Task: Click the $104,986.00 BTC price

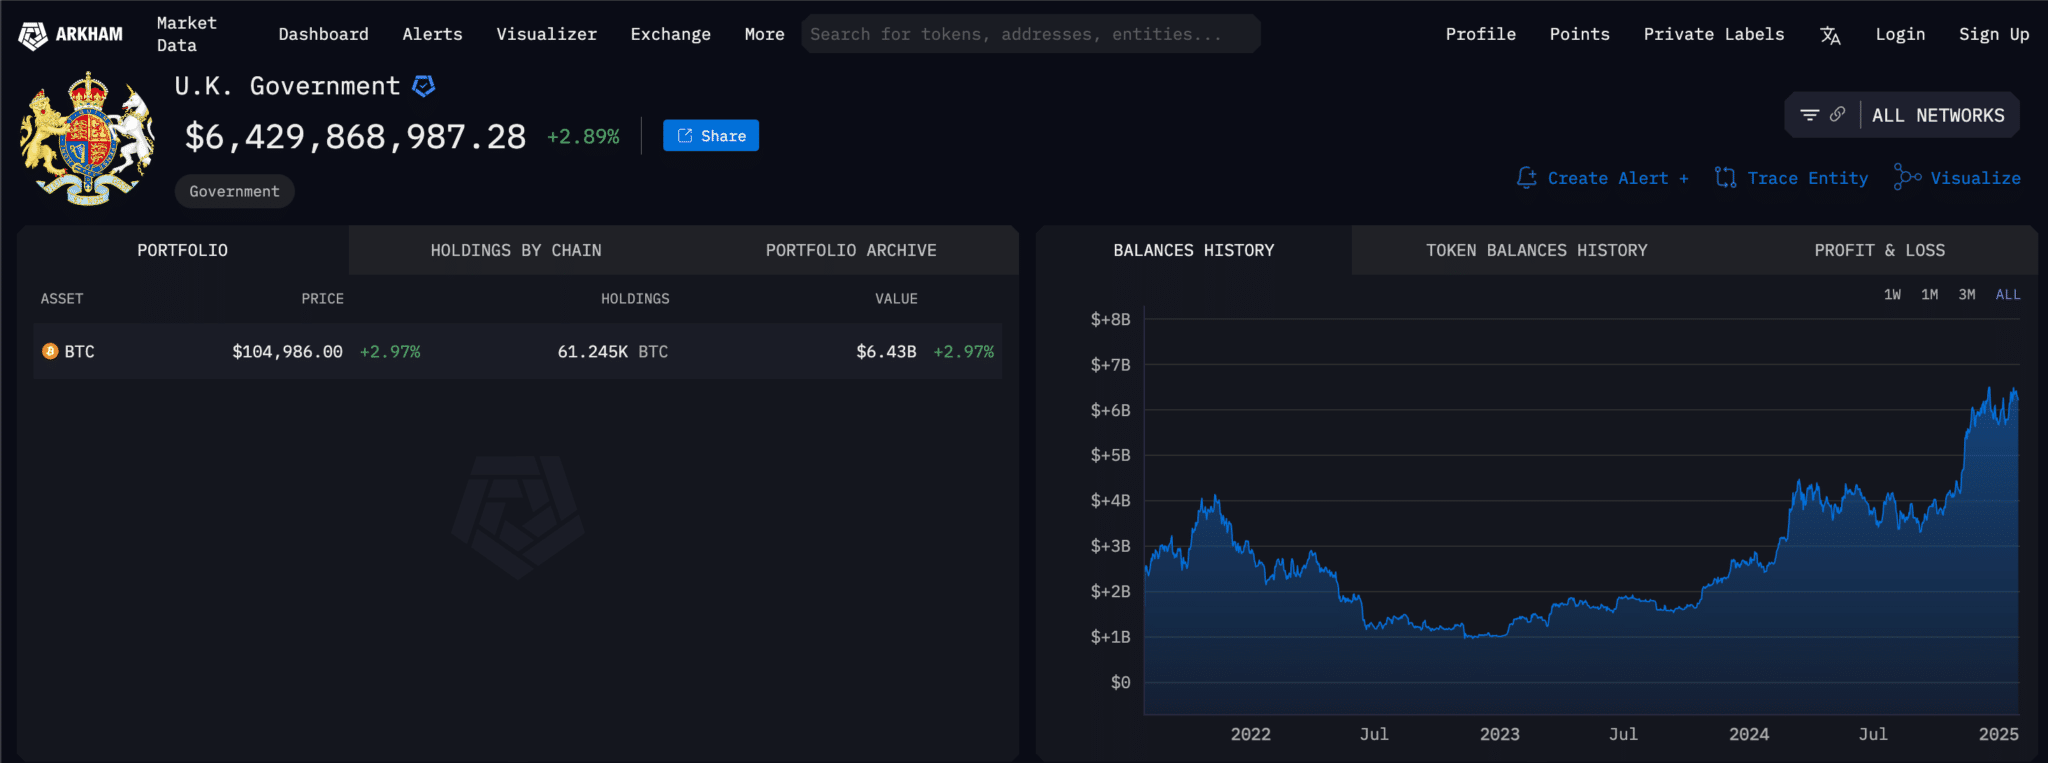Action: coord(287,351)
